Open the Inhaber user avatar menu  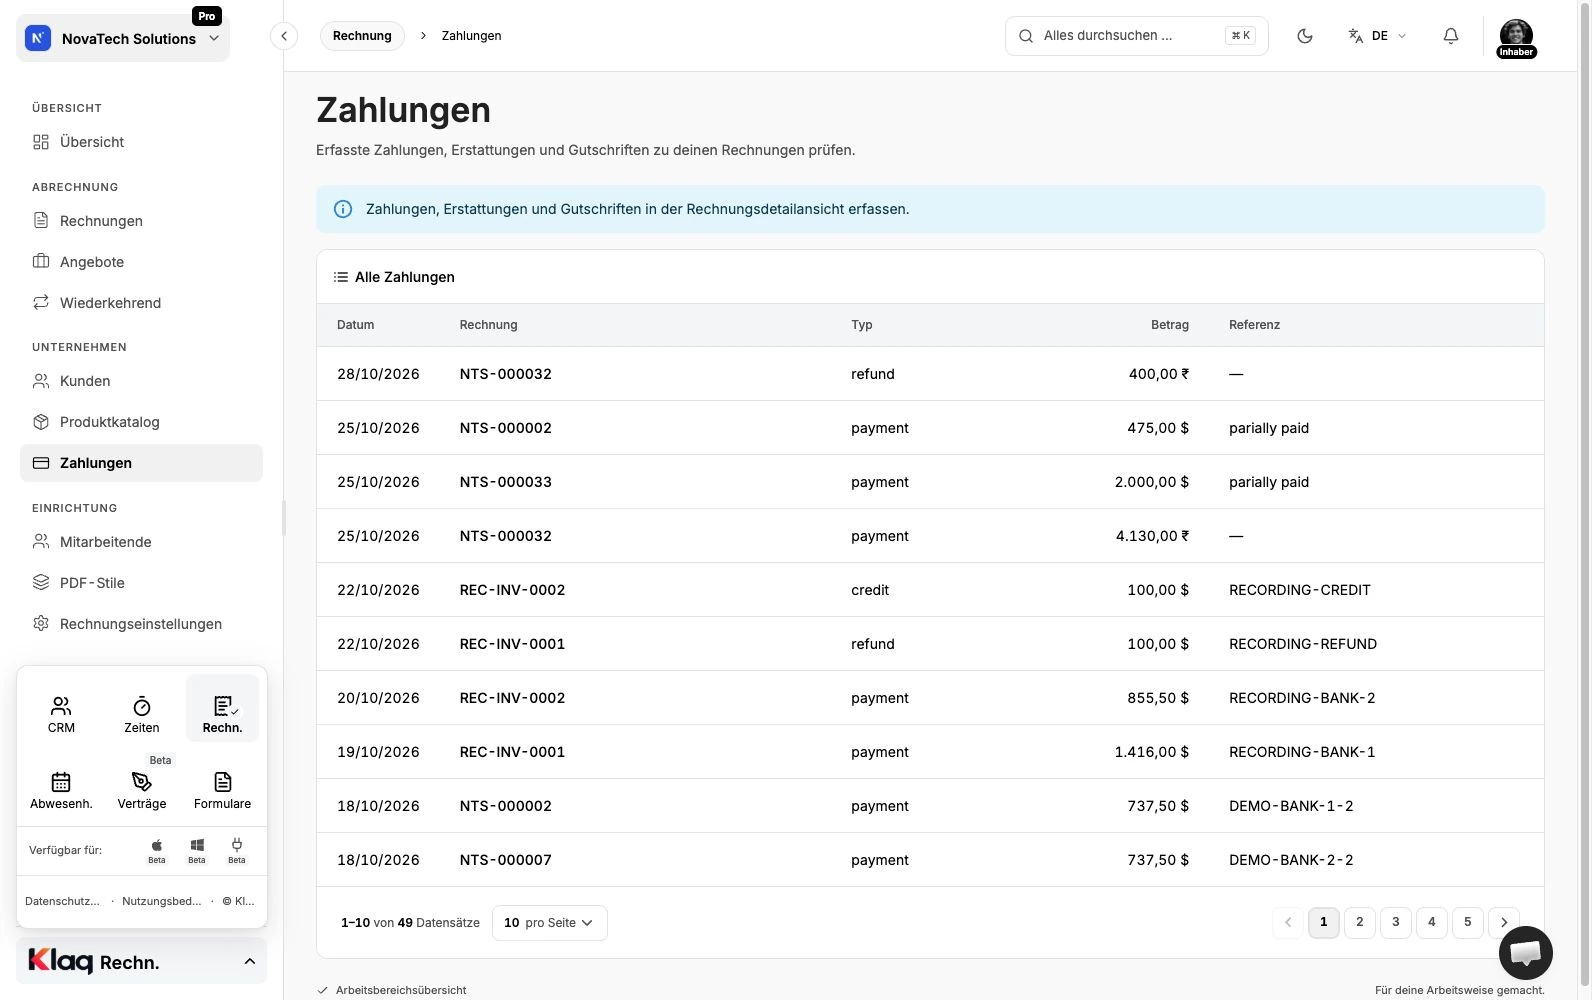tap(1516, 38)
